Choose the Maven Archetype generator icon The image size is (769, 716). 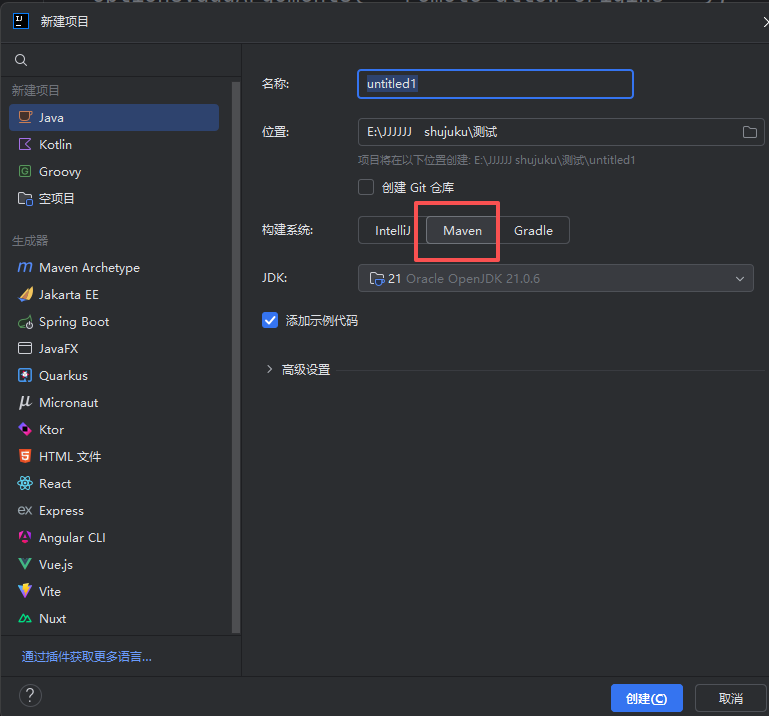[x=25, y=267]
